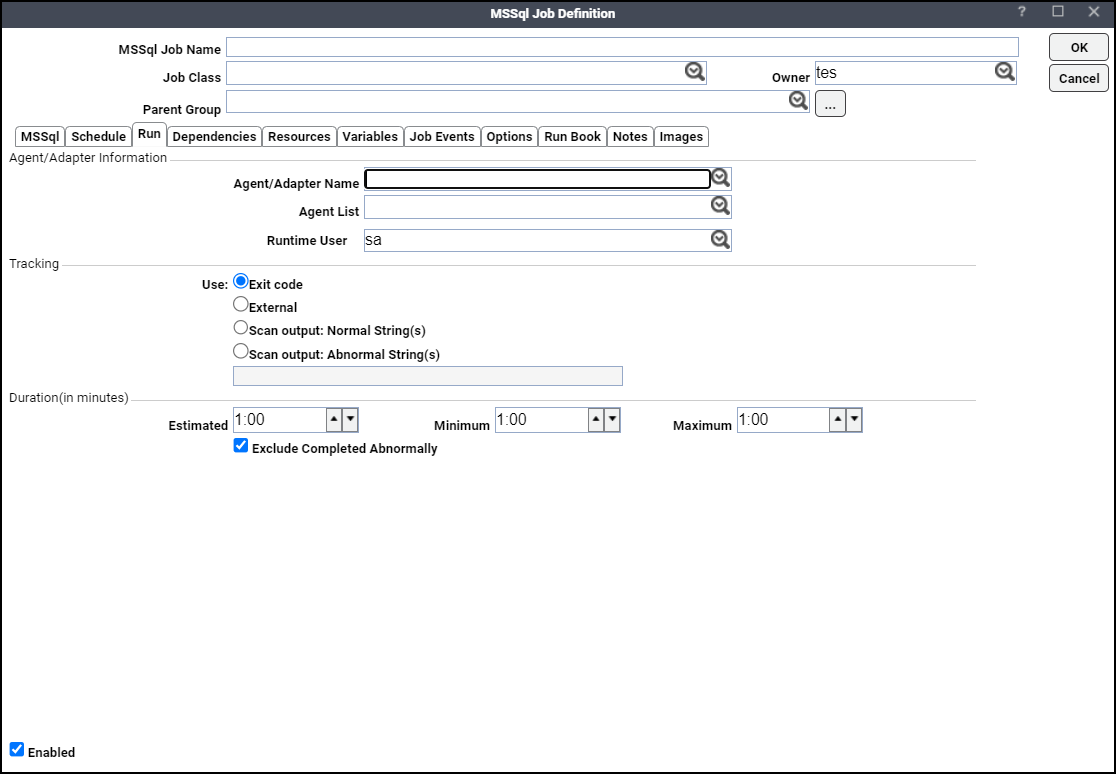This screenshot has height=774, width=1116.
Task: Open the Owner lookup magnifier
Action: pos(1004,72)
